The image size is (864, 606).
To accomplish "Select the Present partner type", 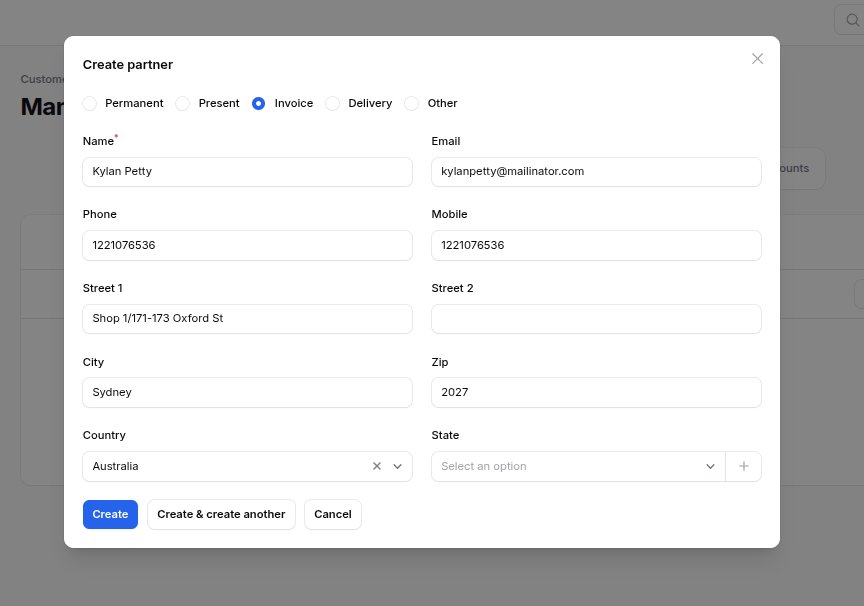I will [182, 103].
